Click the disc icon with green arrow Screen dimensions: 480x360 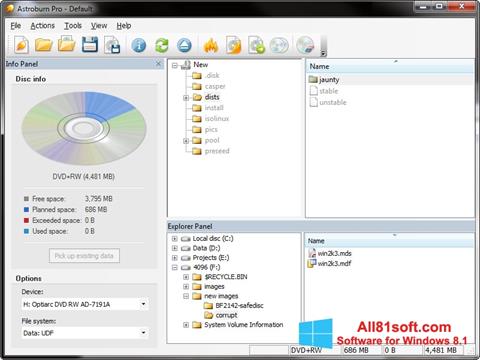256,45
